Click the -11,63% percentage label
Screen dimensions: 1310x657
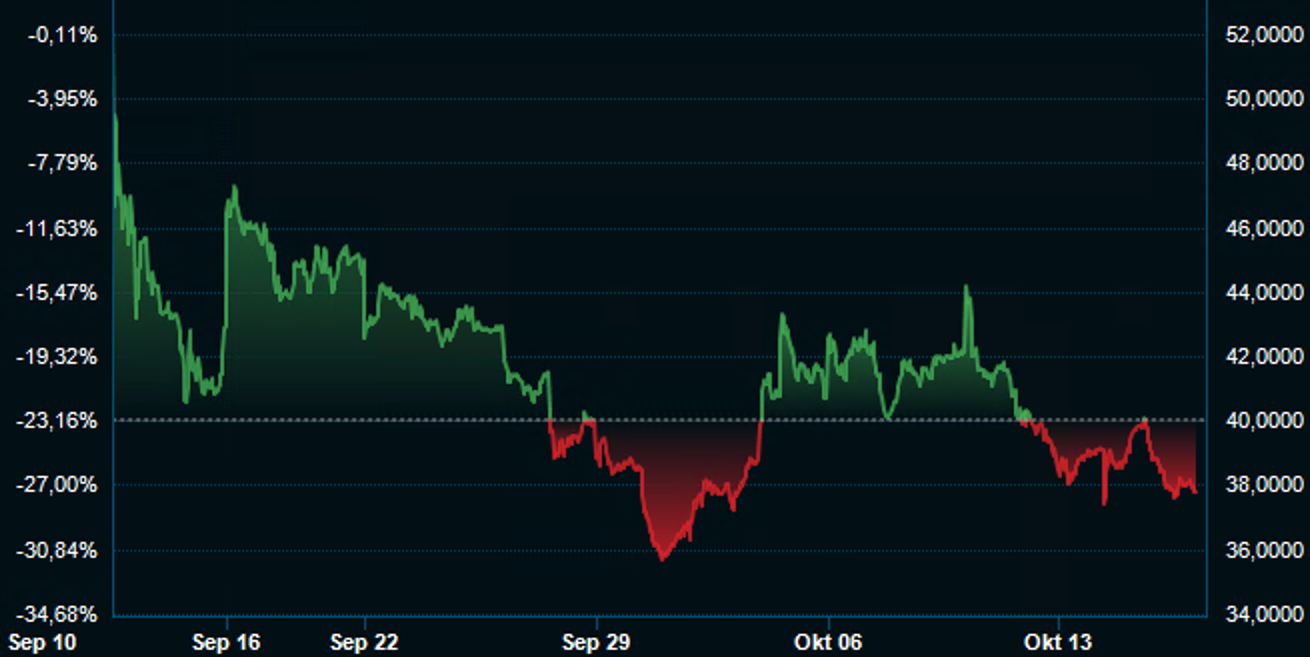tap(62, 229)
